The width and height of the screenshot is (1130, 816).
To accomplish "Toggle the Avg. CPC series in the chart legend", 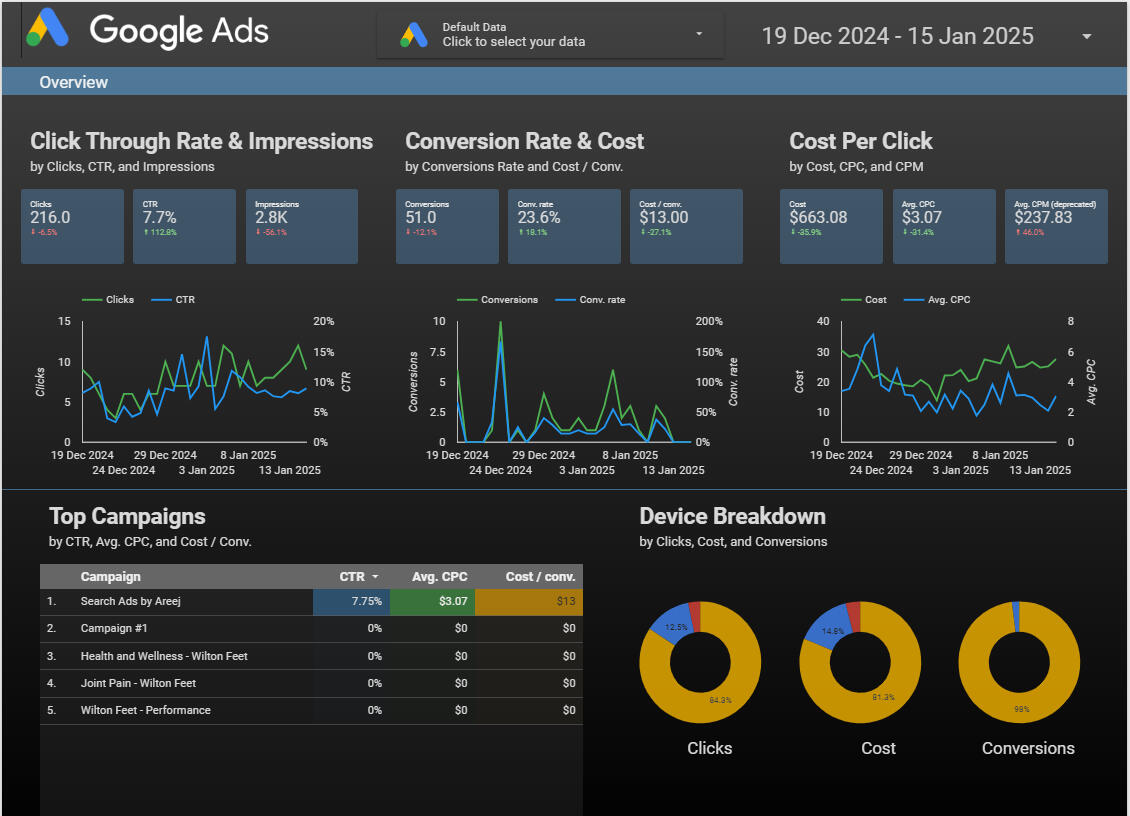I will click(x=938, y=299).
